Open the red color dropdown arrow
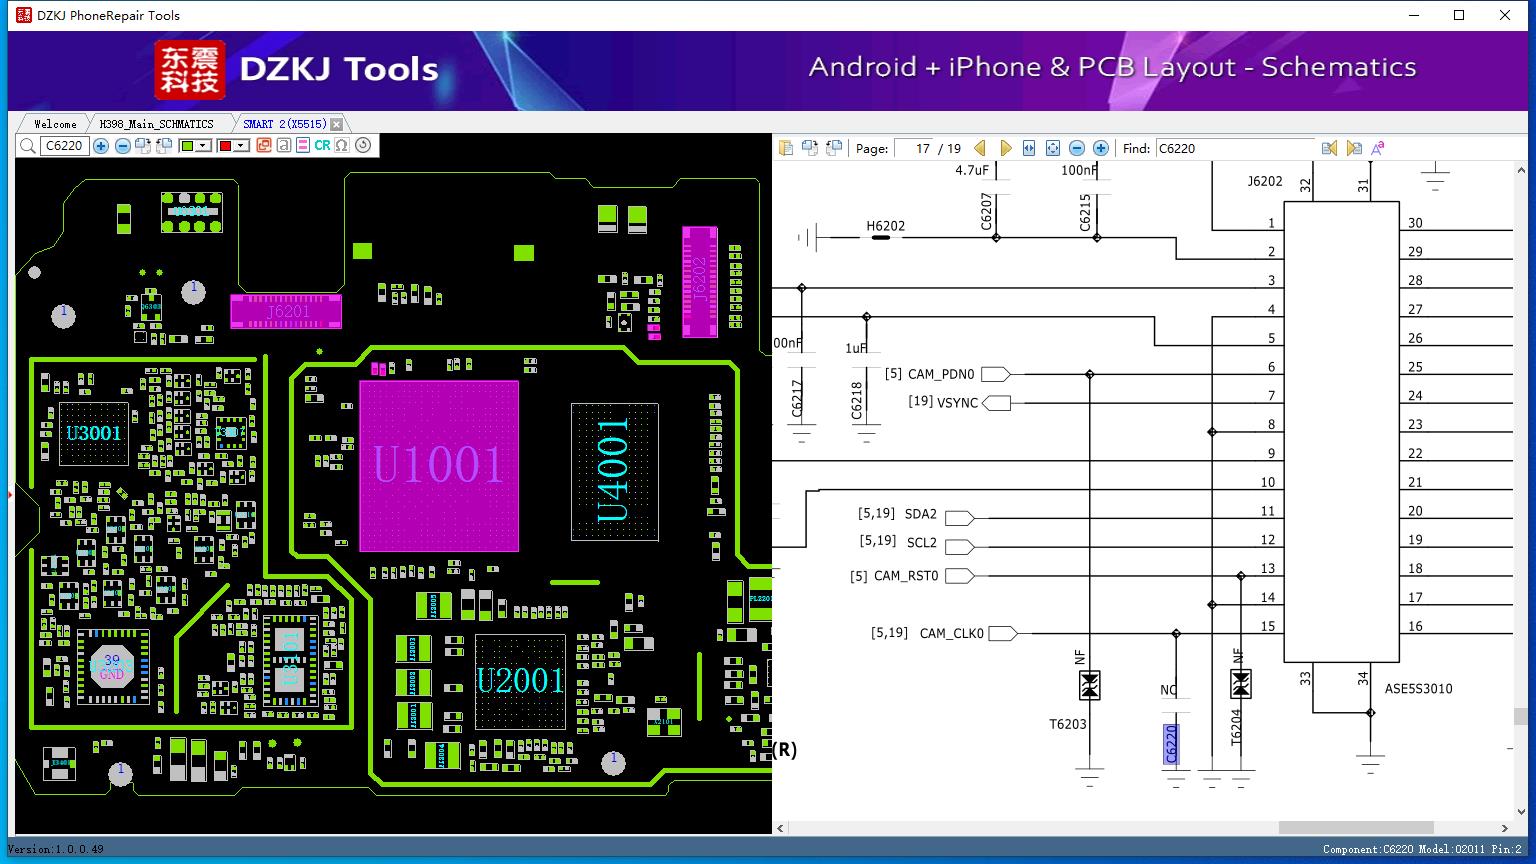1536x864 pixels. [241, 146]
